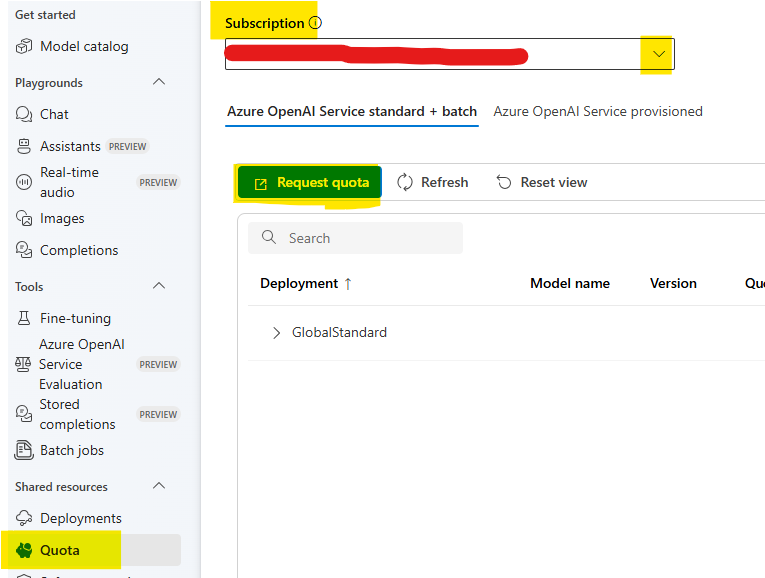Screen dimensions: 765x578
Task: Open the Subscription dropdown arrow
Action: tap(659, 54)
